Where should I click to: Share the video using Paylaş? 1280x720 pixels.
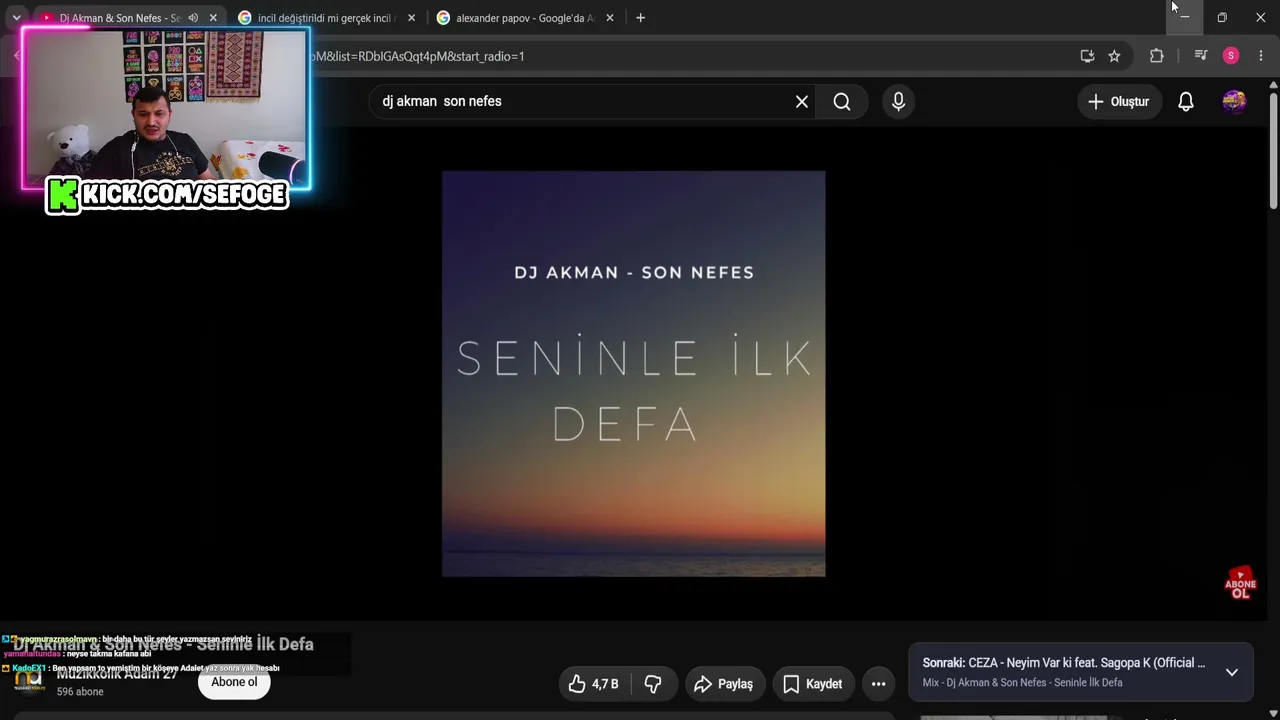click(x=723, y=684)
